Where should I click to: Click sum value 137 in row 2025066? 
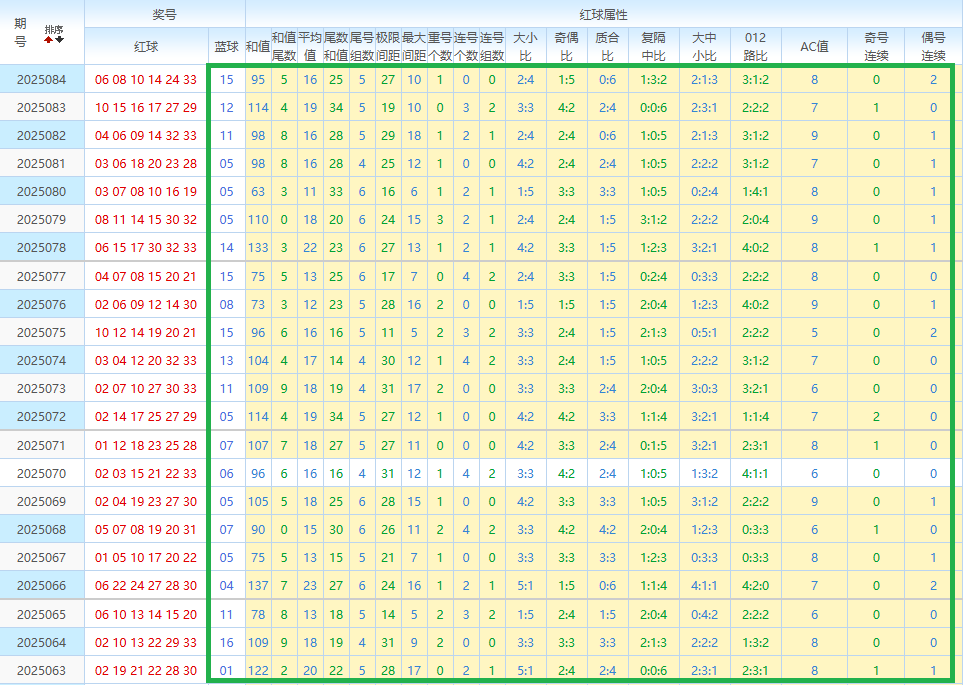(258, 586)
